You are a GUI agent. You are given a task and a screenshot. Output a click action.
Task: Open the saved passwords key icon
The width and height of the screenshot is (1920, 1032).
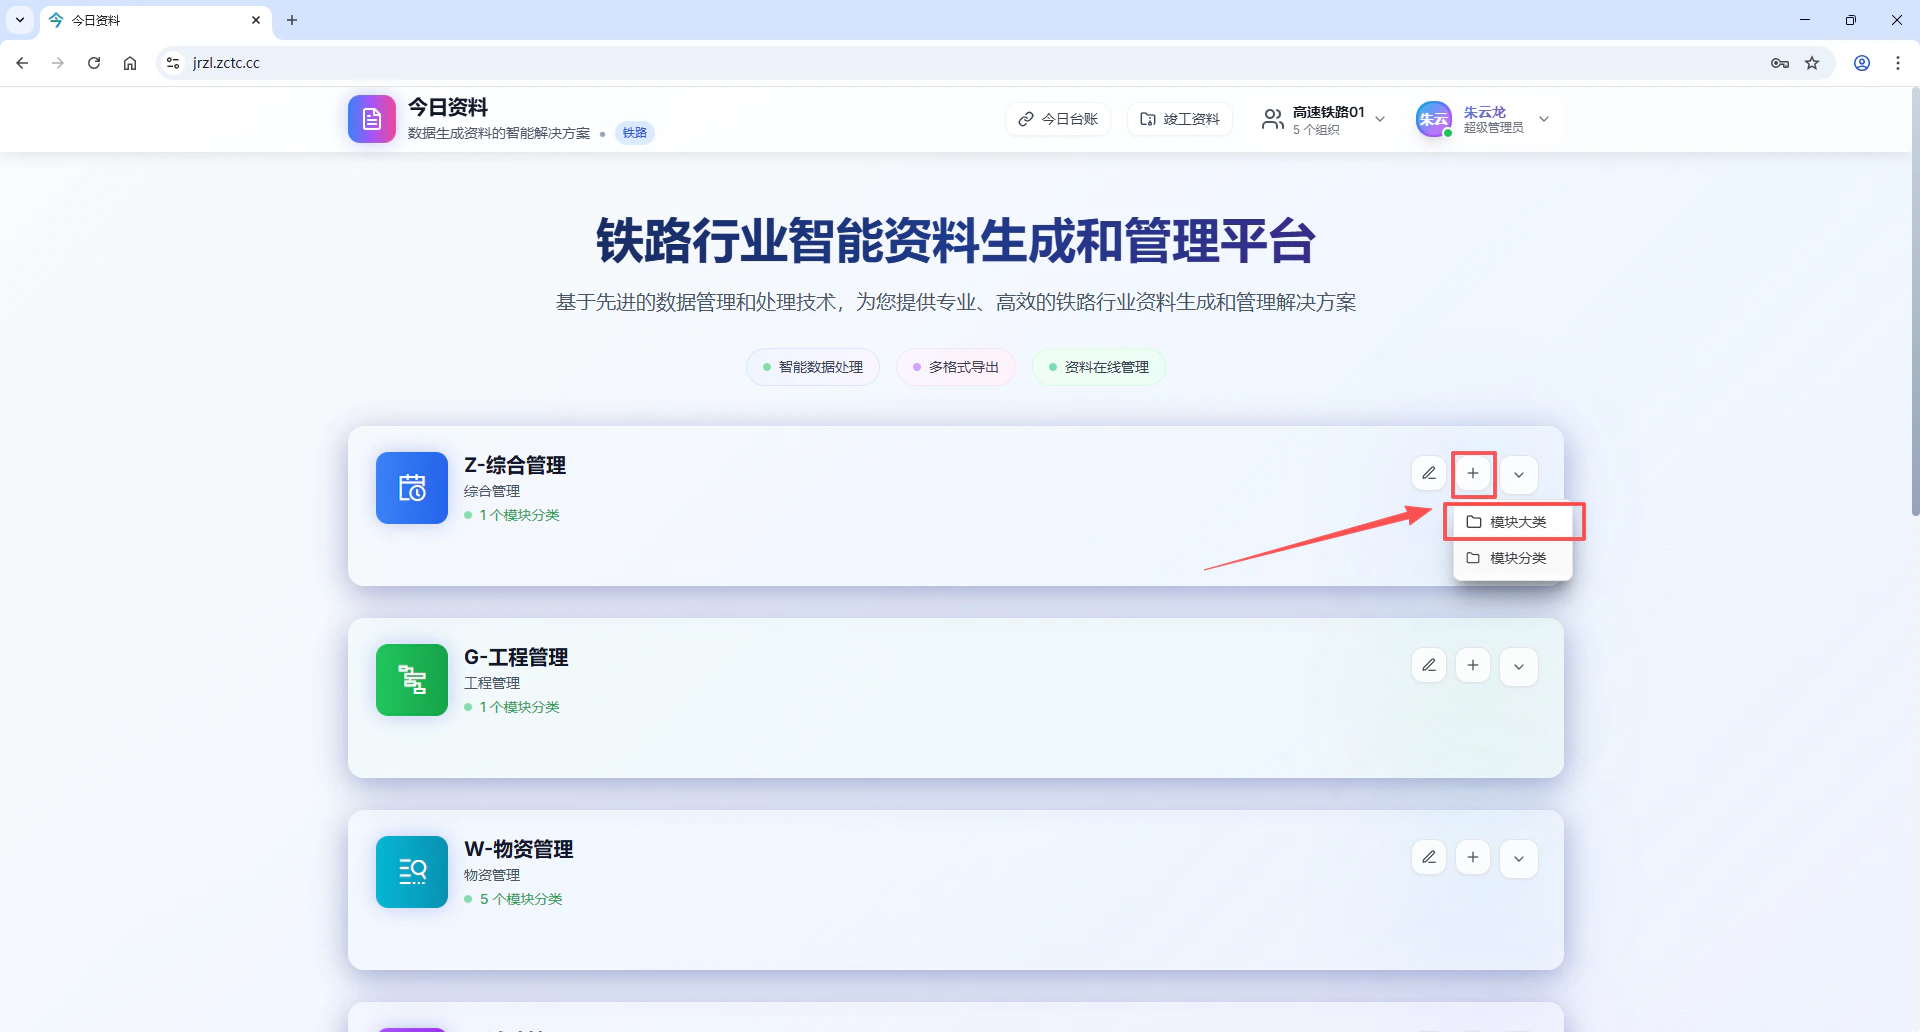pyautogui.click(x=1780, y=63)
